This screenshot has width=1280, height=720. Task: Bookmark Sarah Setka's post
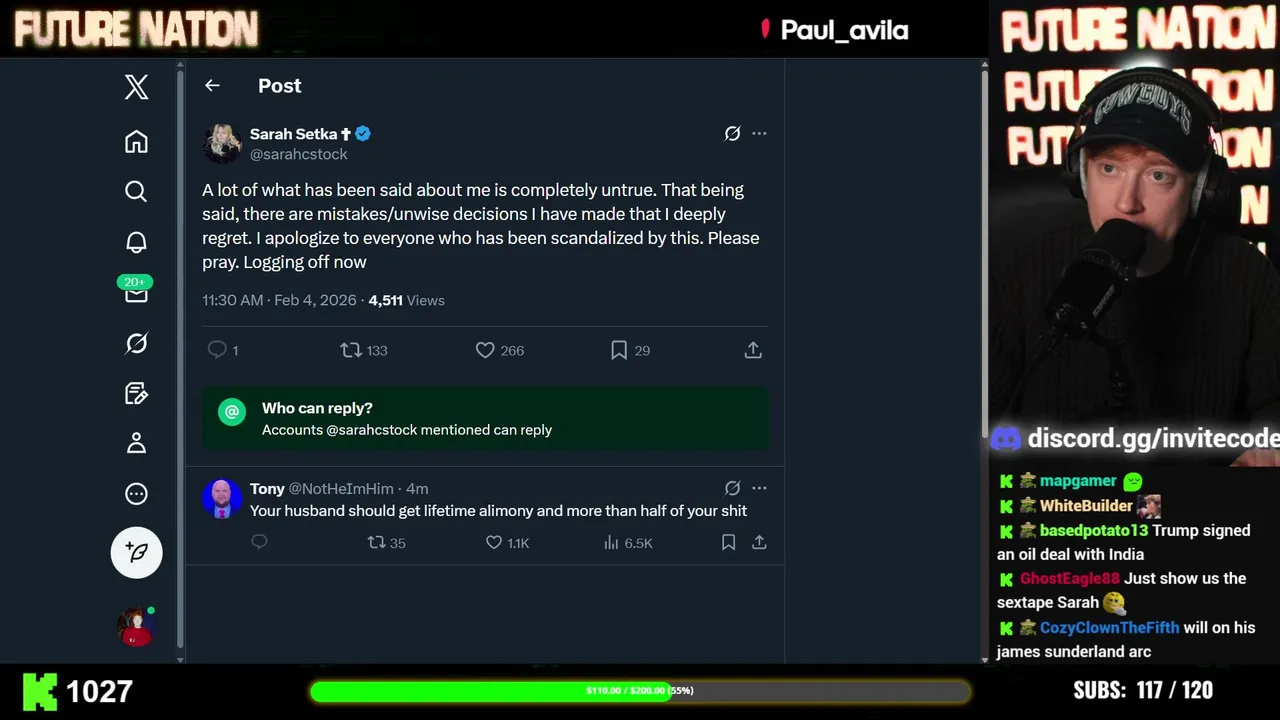pos(619,350)
